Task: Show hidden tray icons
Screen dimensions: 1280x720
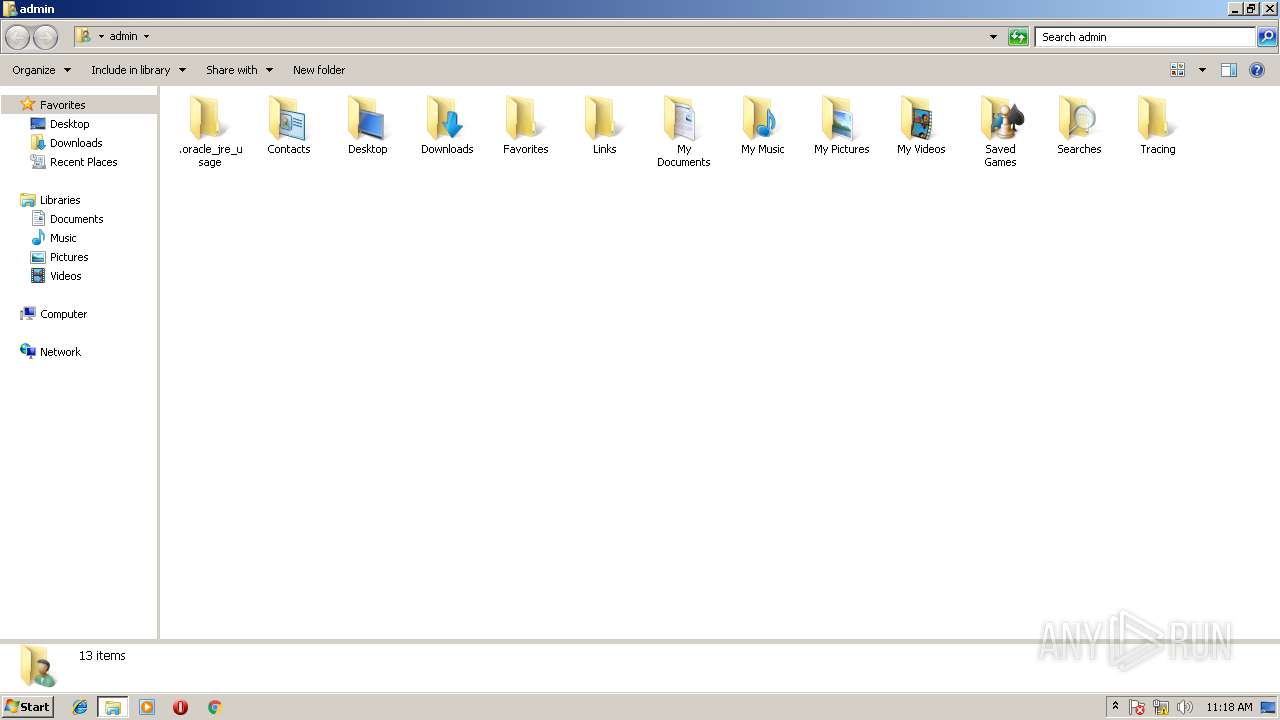Action: 1115,707
